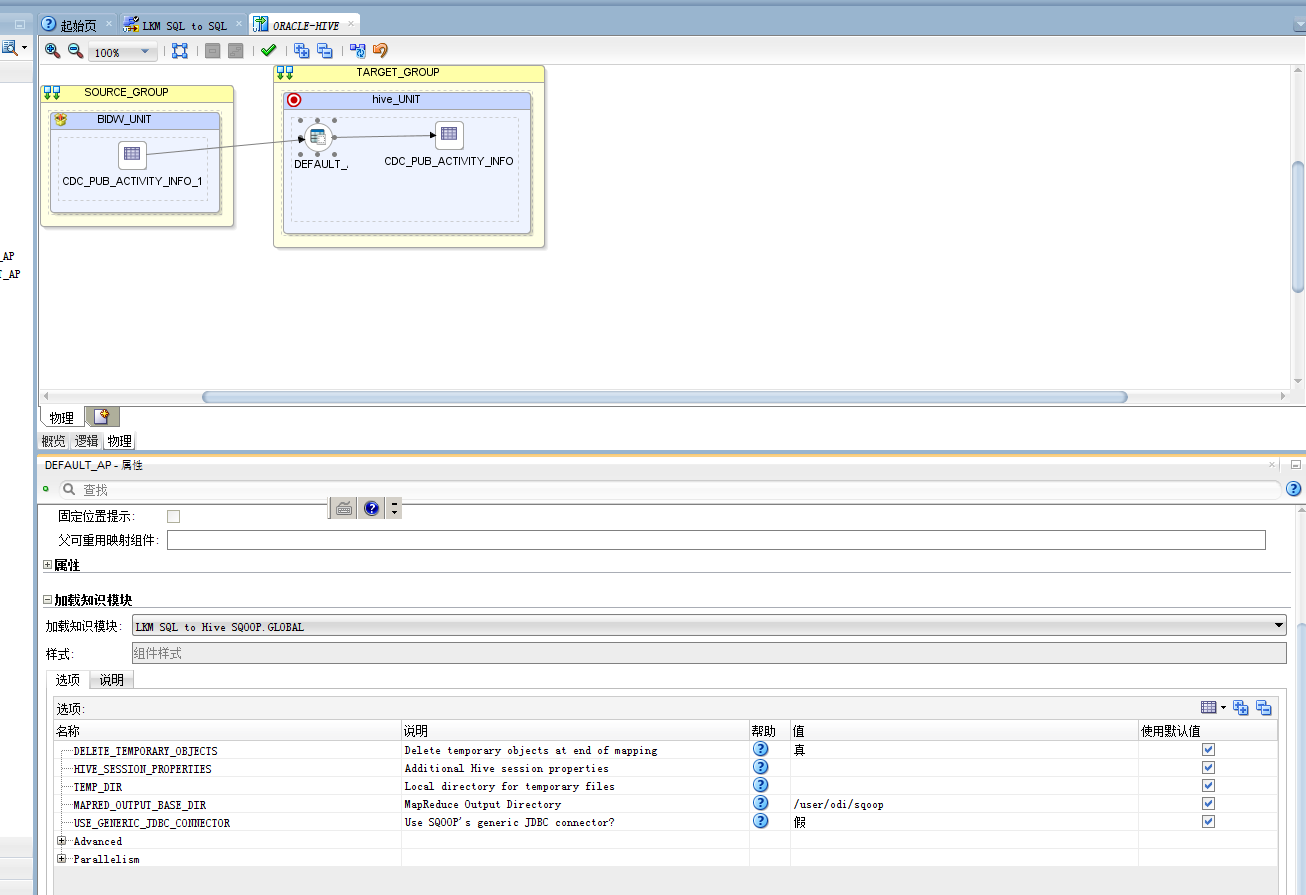Select the DEFAULT_AP access point node

coord(319,137)
